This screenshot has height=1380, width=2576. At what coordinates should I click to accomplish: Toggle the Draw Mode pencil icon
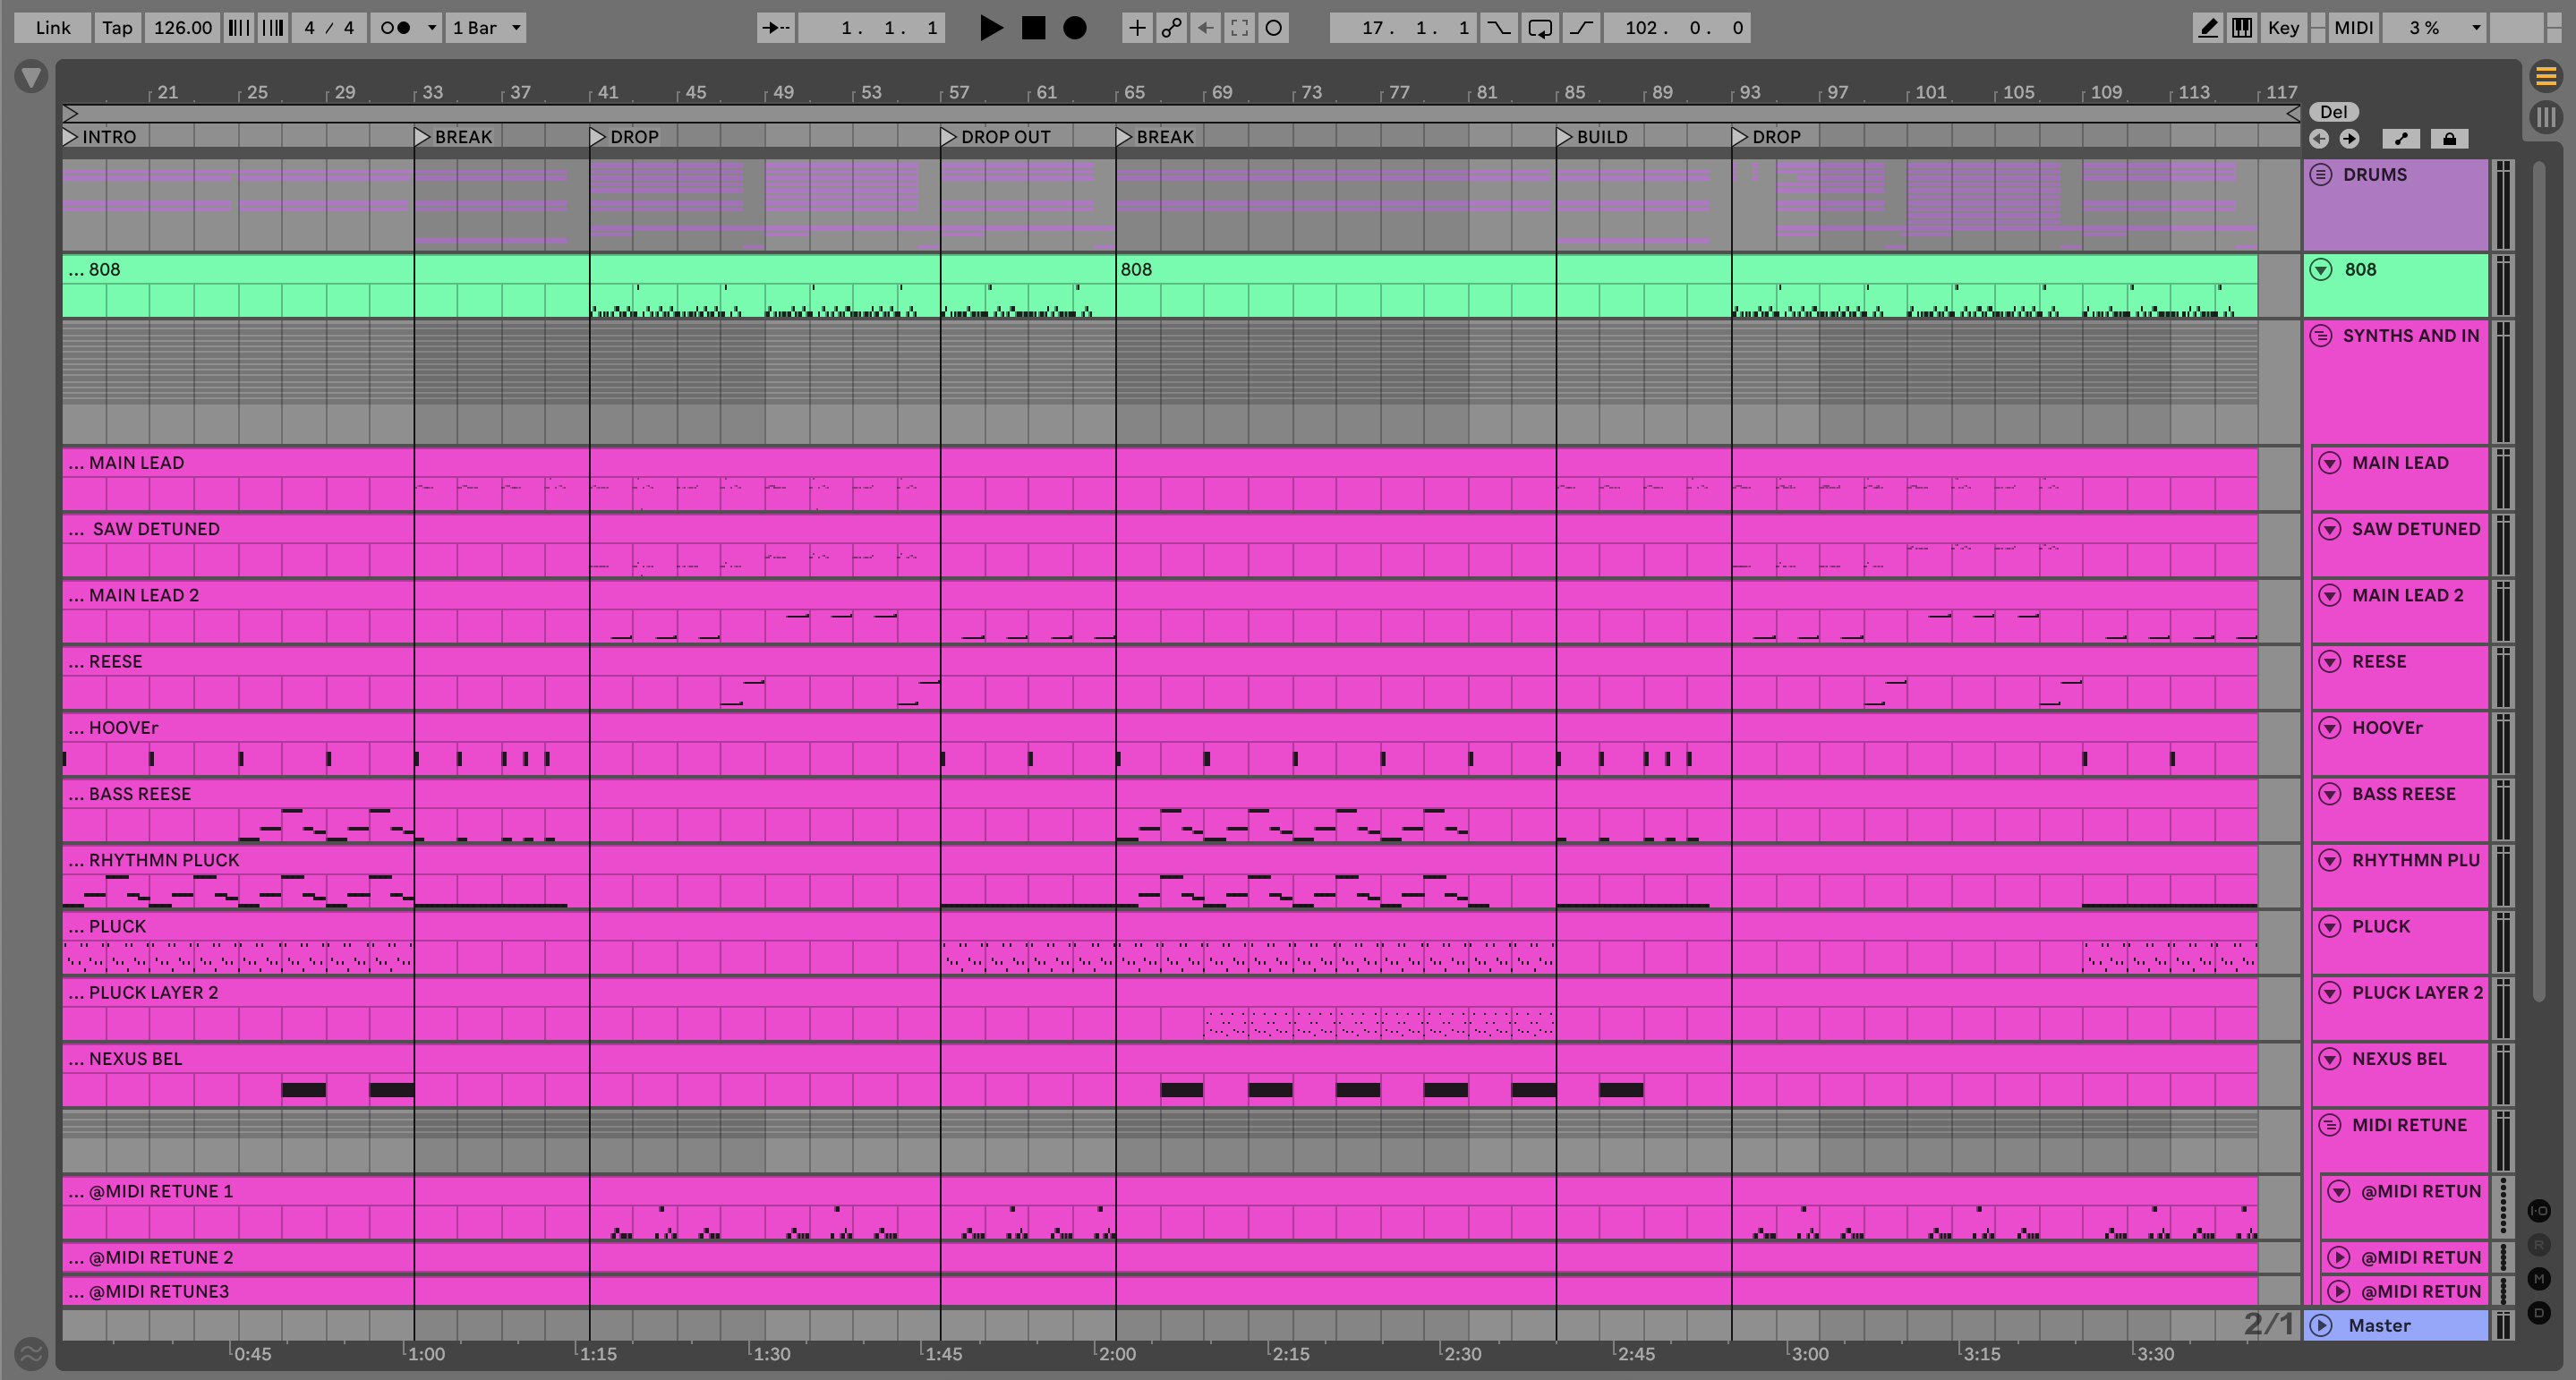(2207, 28)
